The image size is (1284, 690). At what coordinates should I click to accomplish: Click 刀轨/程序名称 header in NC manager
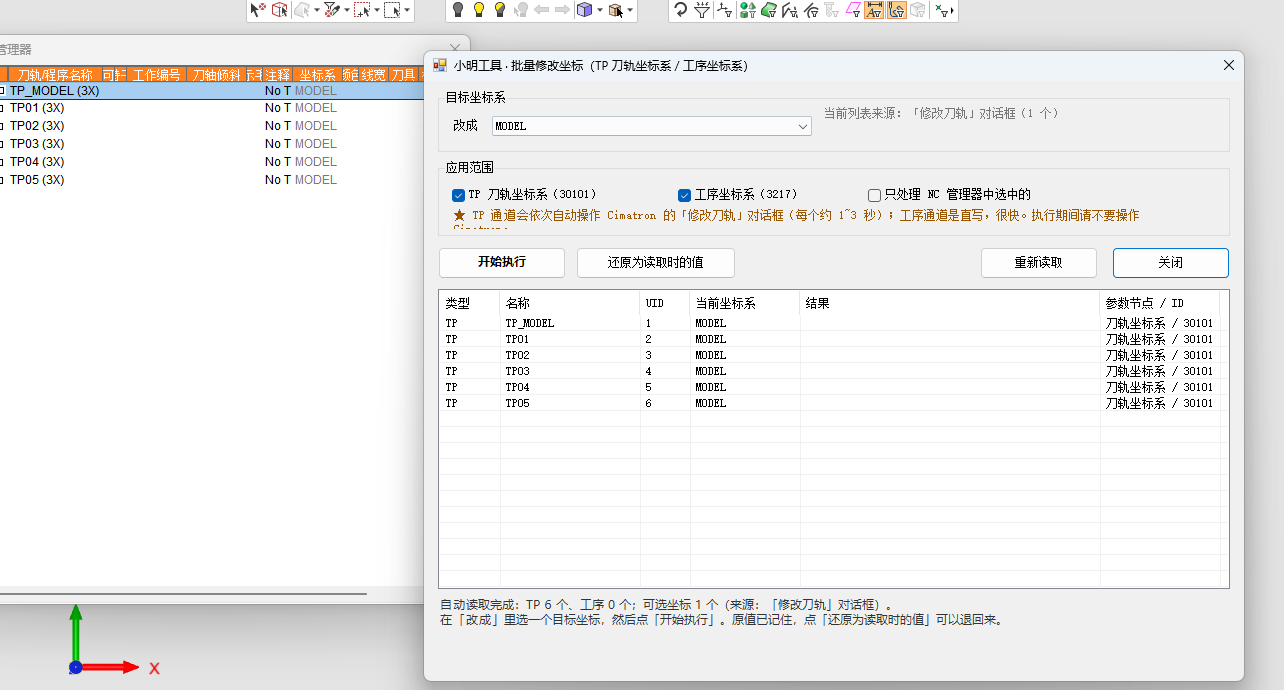point(54,74)
